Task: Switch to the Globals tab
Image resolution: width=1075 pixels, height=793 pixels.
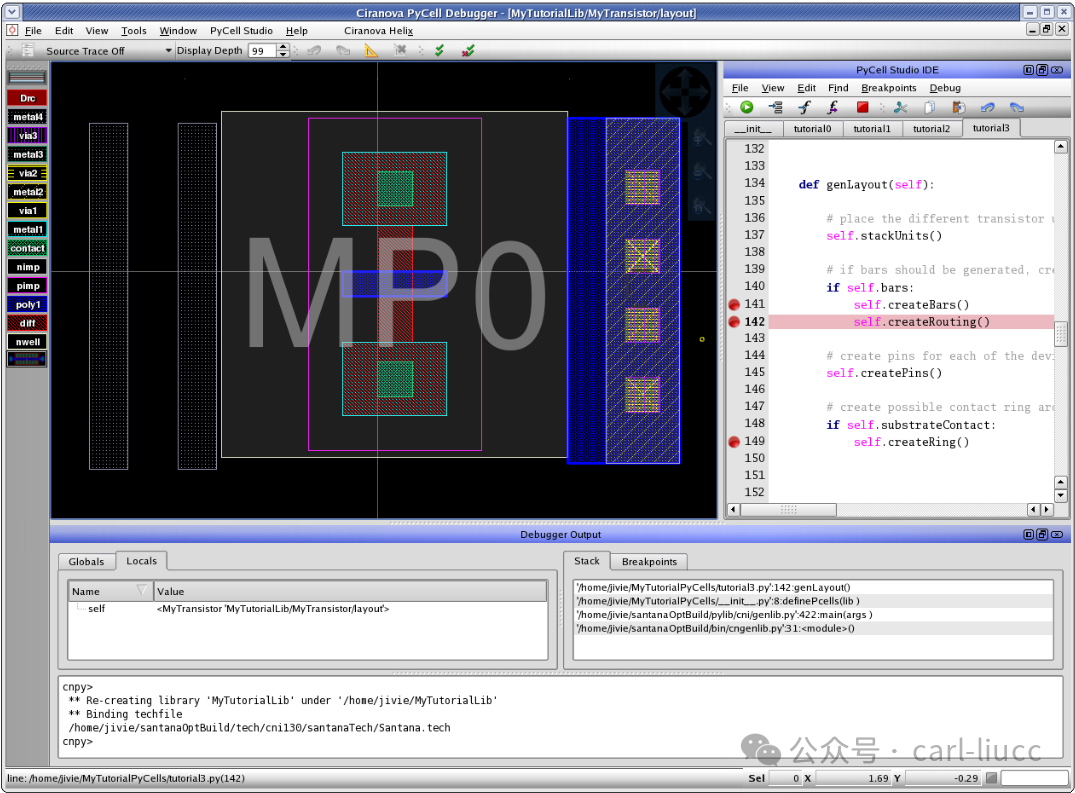Action: click(x=86, y=561)
